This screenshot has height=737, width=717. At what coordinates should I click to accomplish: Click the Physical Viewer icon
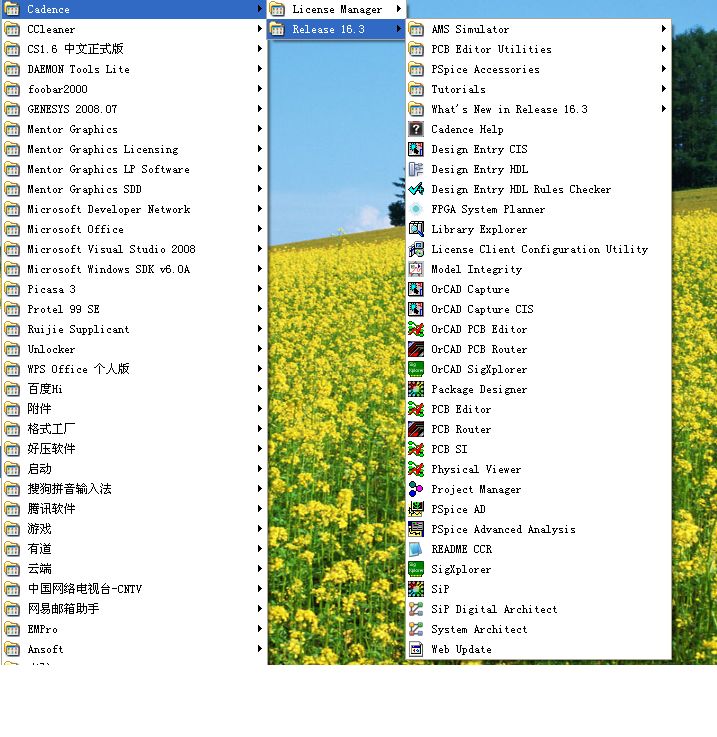click(x=416, y=469)
